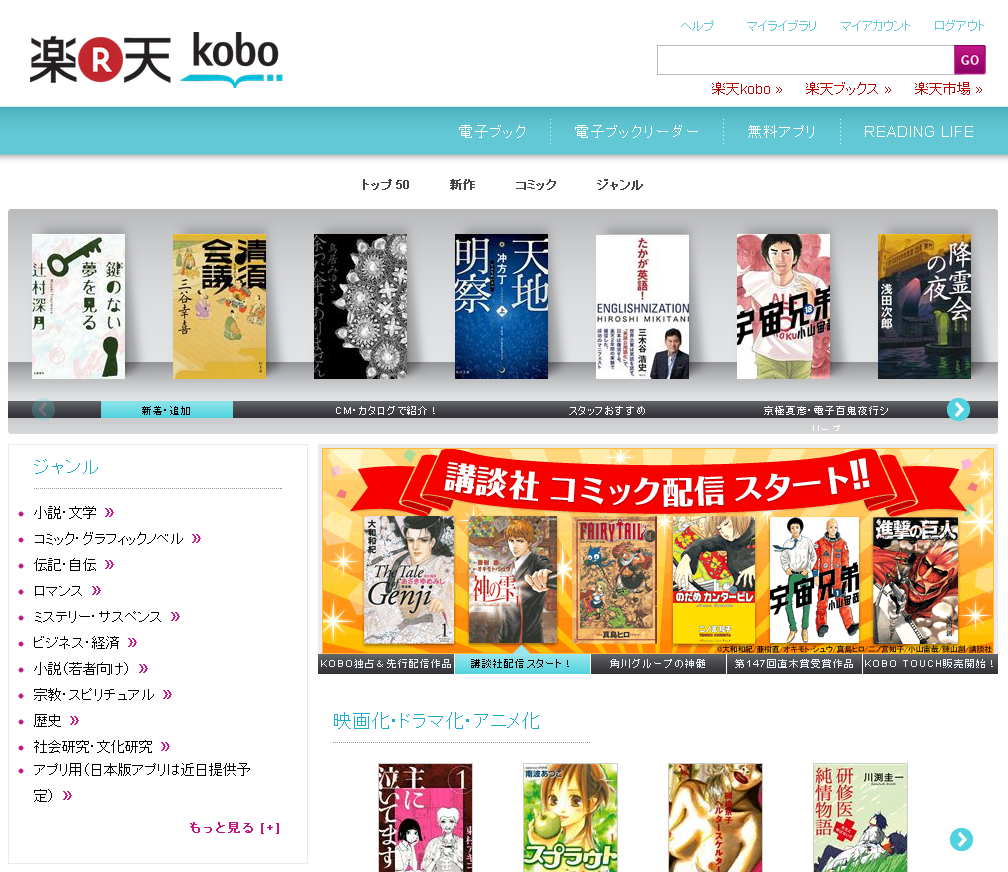
Task: Go to the トップ 50 tab
Action: click(385, 185)
